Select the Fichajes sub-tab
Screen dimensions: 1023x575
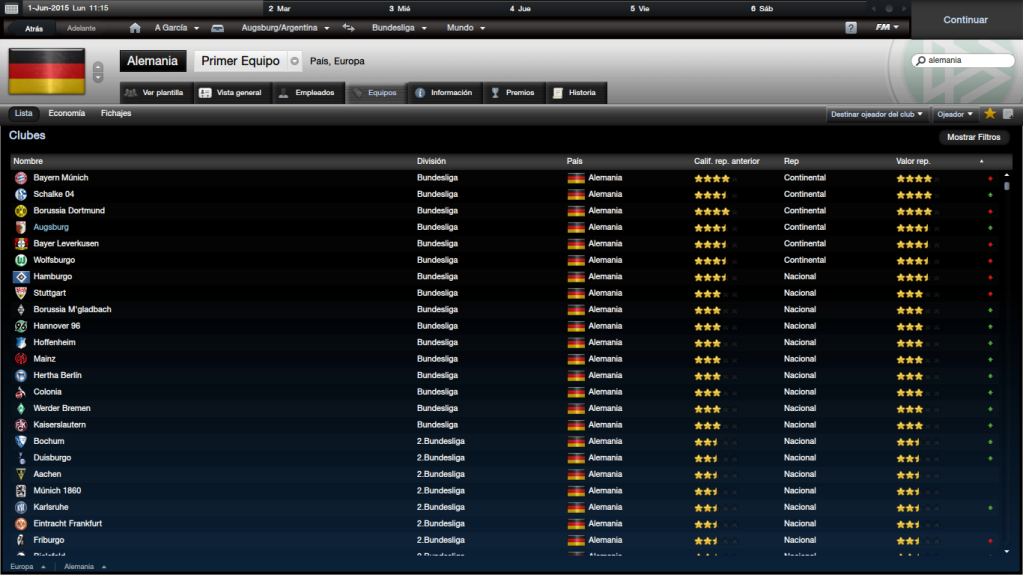pos(116,114)
